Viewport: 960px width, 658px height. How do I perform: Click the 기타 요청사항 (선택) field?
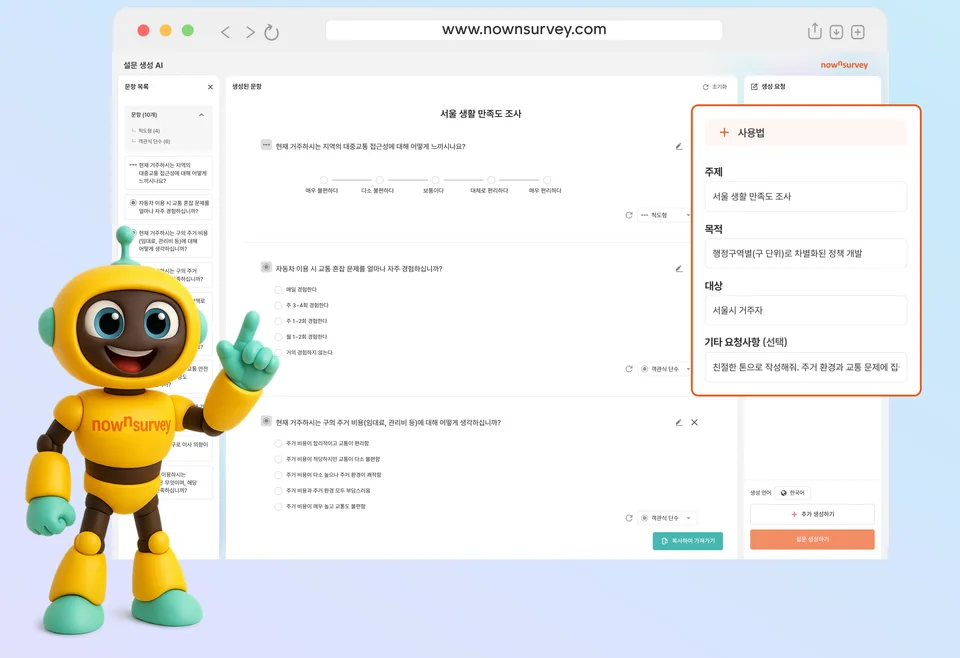coord(805,367)
